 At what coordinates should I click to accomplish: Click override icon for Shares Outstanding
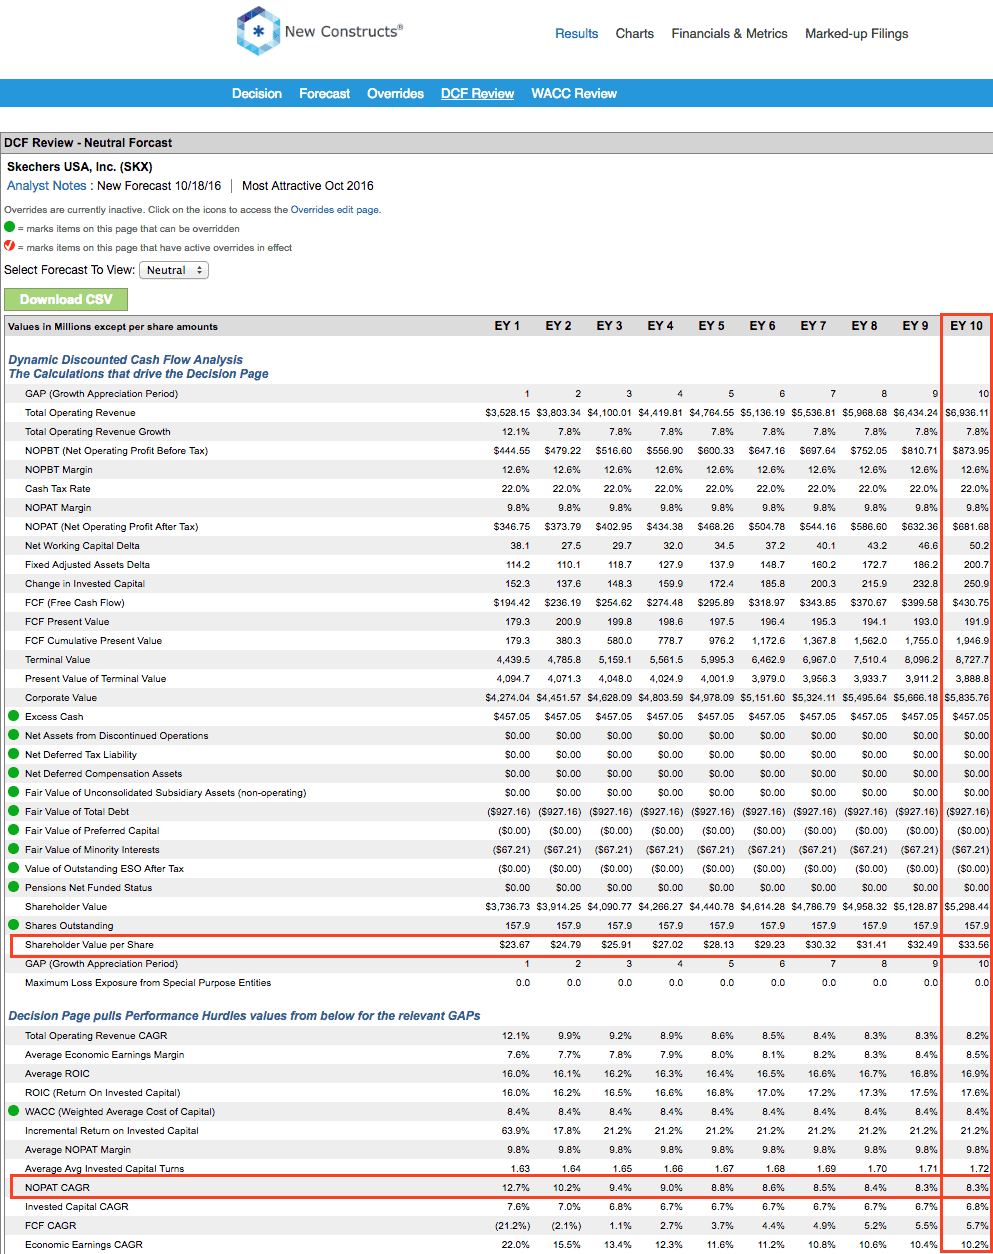coord(13,925)
